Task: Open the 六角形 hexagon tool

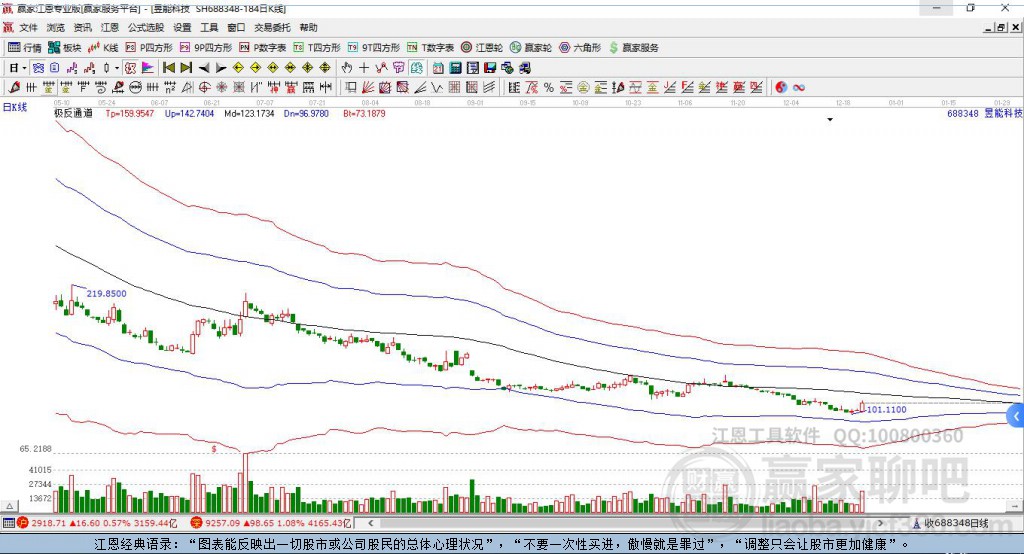Action: click(580, 48)
